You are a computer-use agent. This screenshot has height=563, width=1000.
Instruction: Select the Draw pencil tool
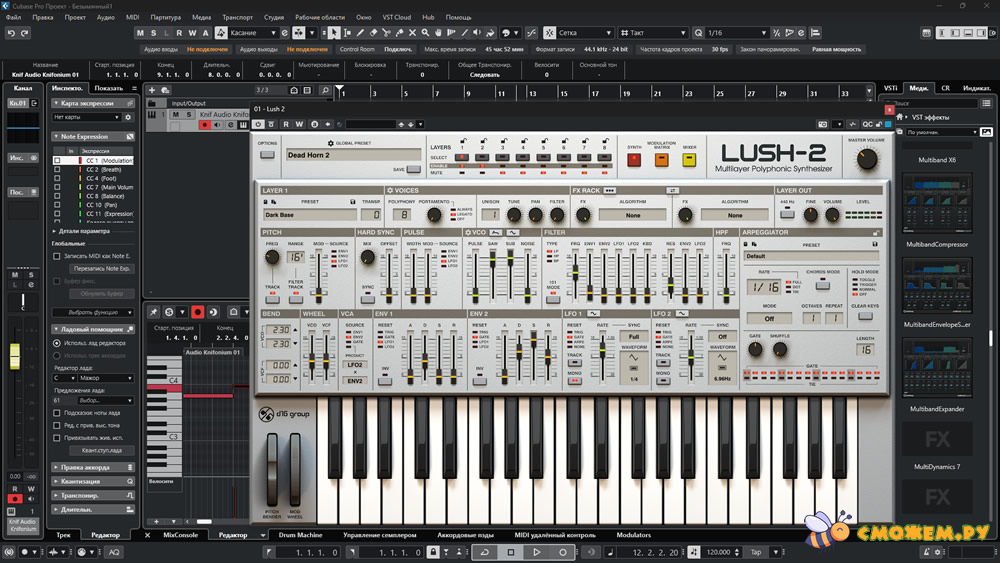(x=360, y=33)
